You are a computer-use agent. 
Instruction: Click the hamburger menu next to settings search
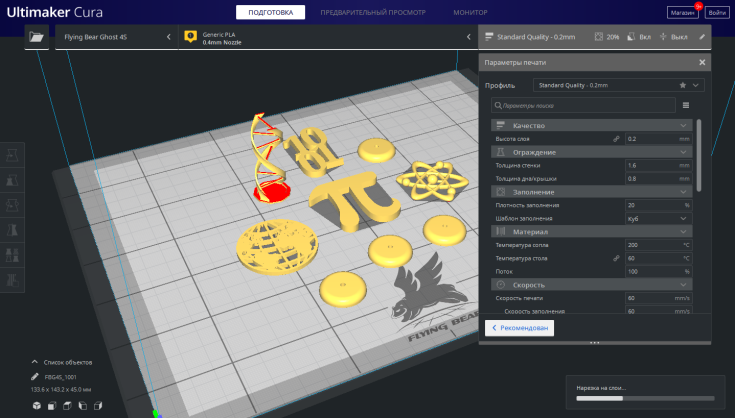tap(686, 105)
